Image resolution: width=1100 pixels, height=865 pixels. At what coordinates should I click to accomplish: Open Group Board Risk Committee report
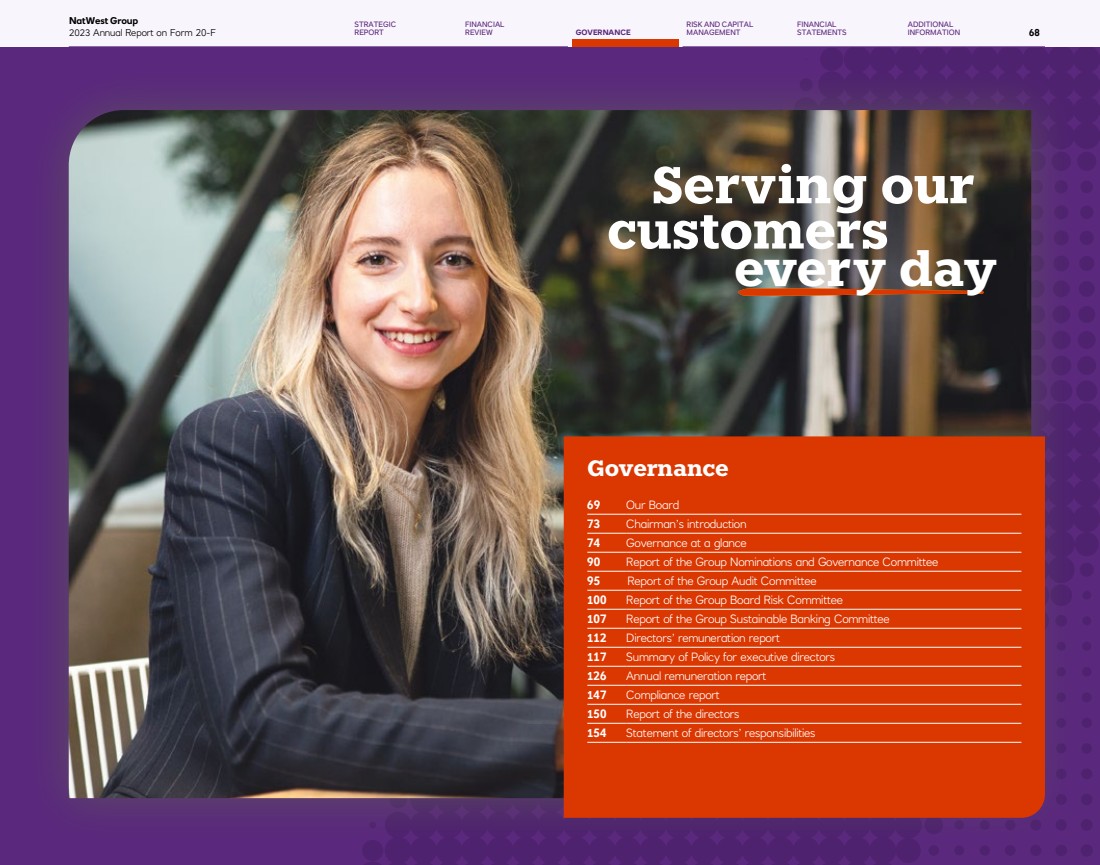pyautogui.click(x=804, y=600)
